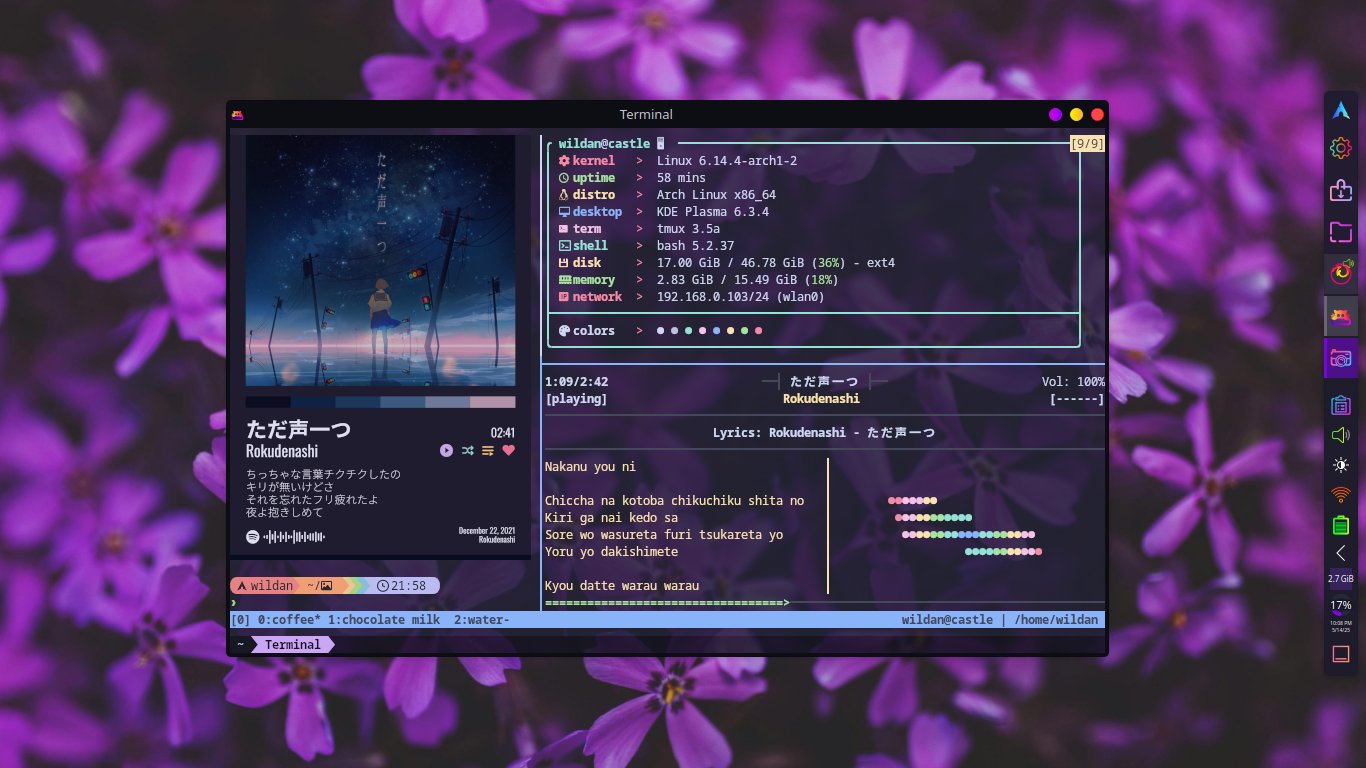1366x768 pixels.
Task: Open the volume speaker applet in dock
Action: click(1340, 435)
